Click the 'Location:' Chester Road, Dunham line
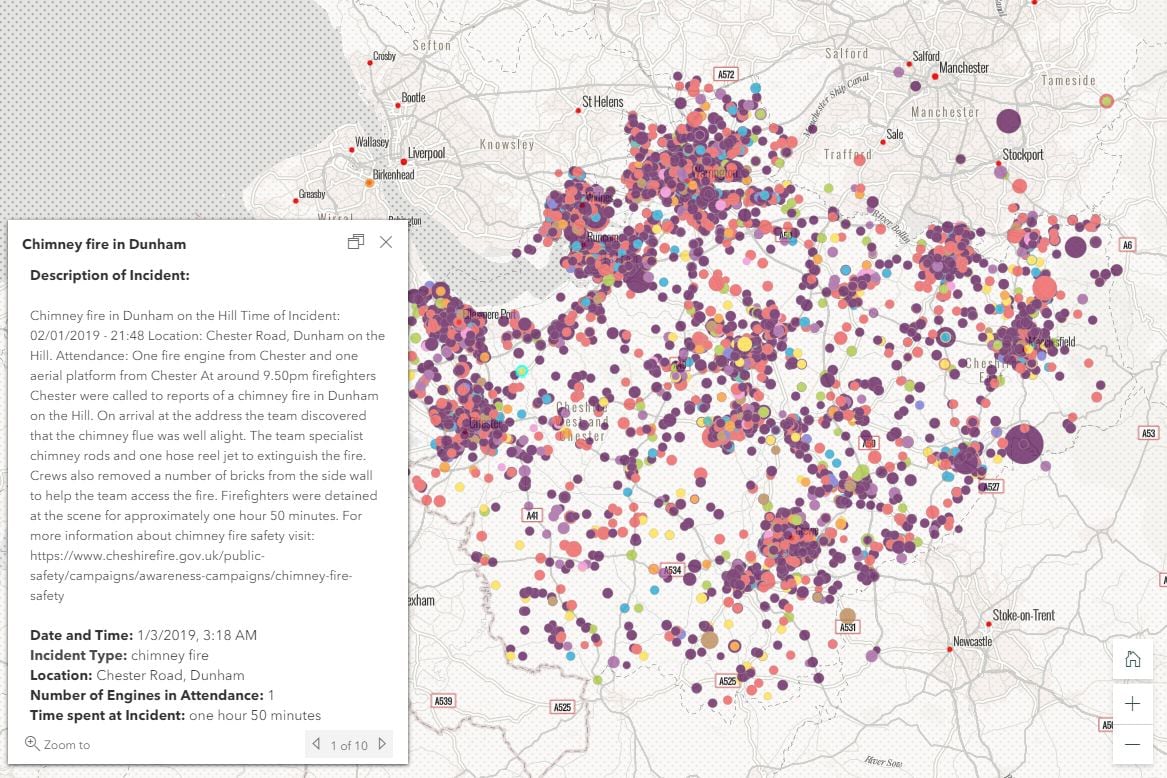The width and height of the screenshot is (1167, 778). (x=137, y=675)
